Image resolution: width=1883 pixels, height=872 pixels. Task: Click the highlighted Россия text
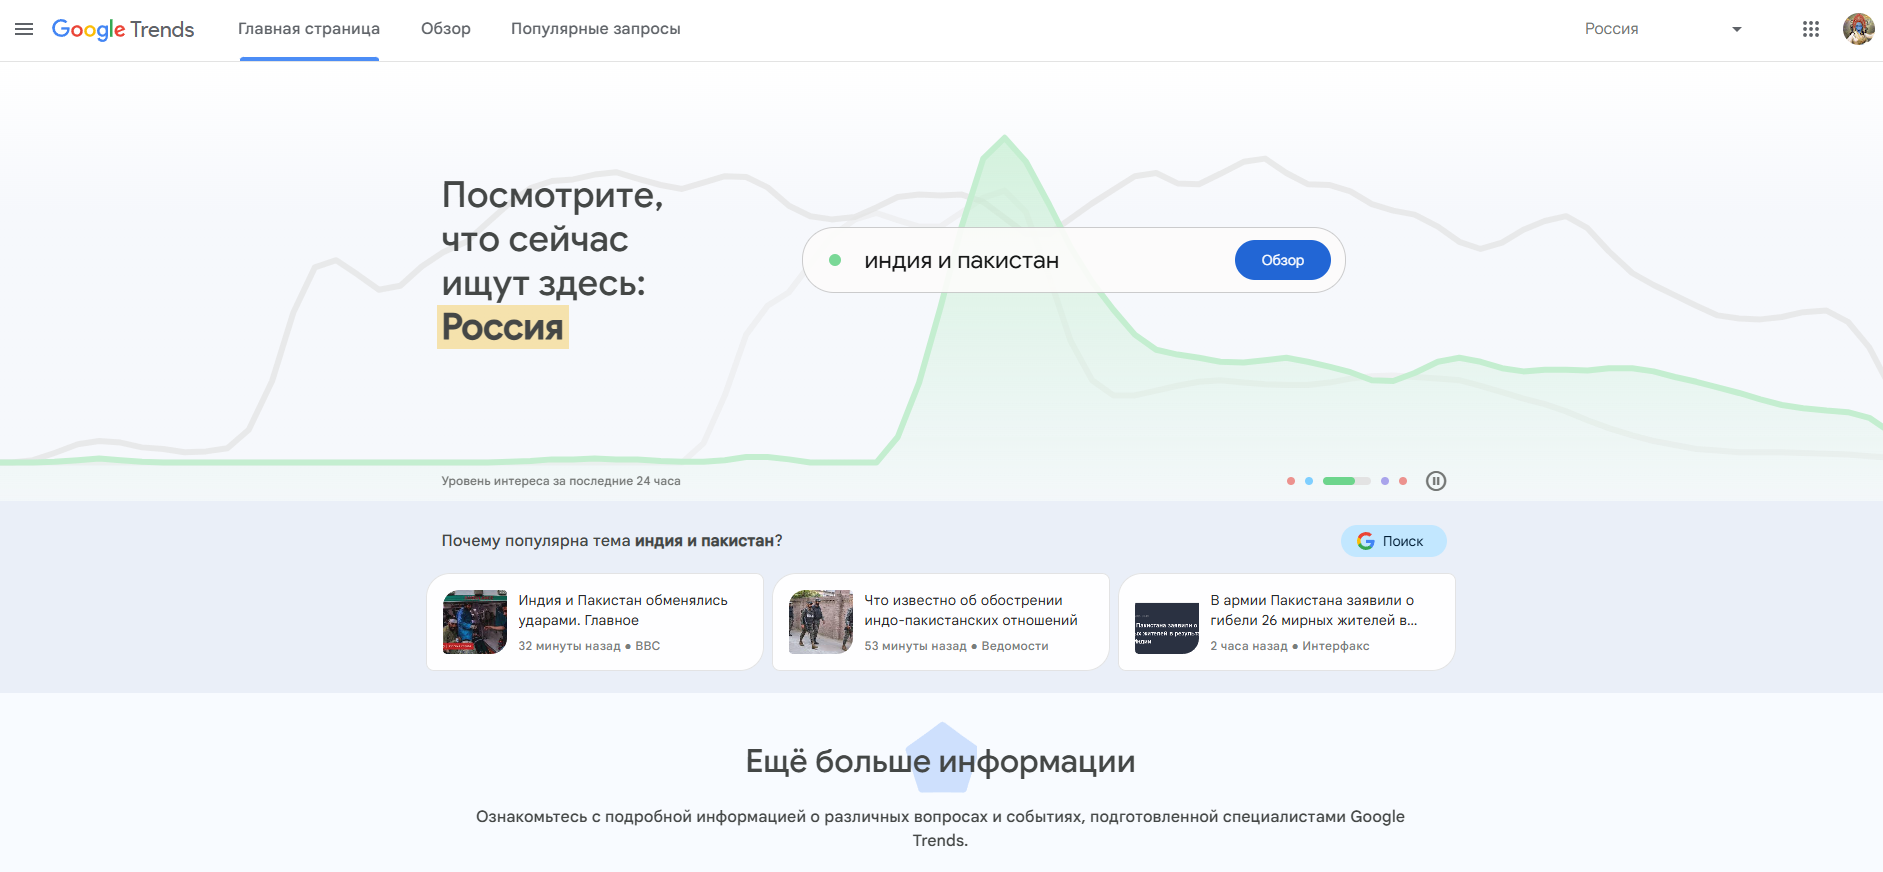(x=503, y=327)
